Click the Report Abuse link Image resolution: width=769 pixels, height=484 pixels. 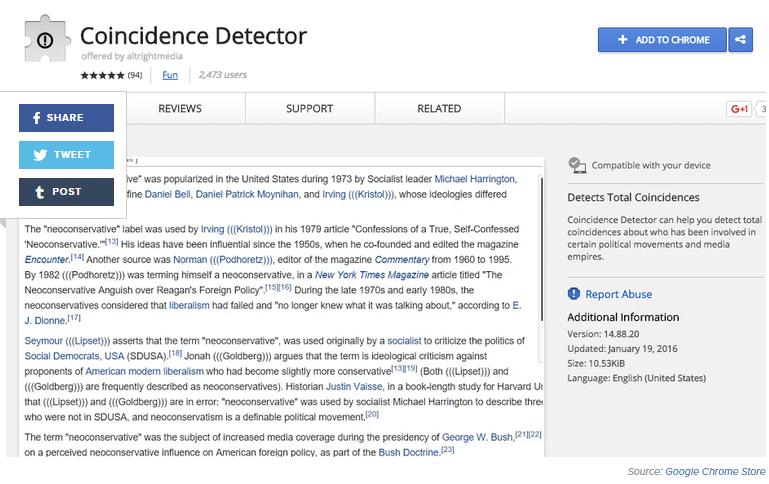pyautogui.click(x=618, y=294)
